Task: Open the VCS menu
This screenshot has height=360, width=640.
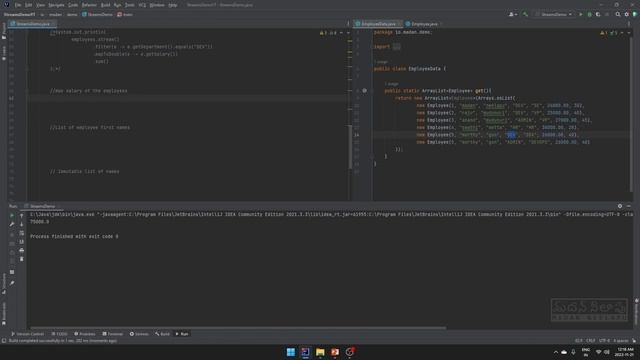Action: coord(142,5)
